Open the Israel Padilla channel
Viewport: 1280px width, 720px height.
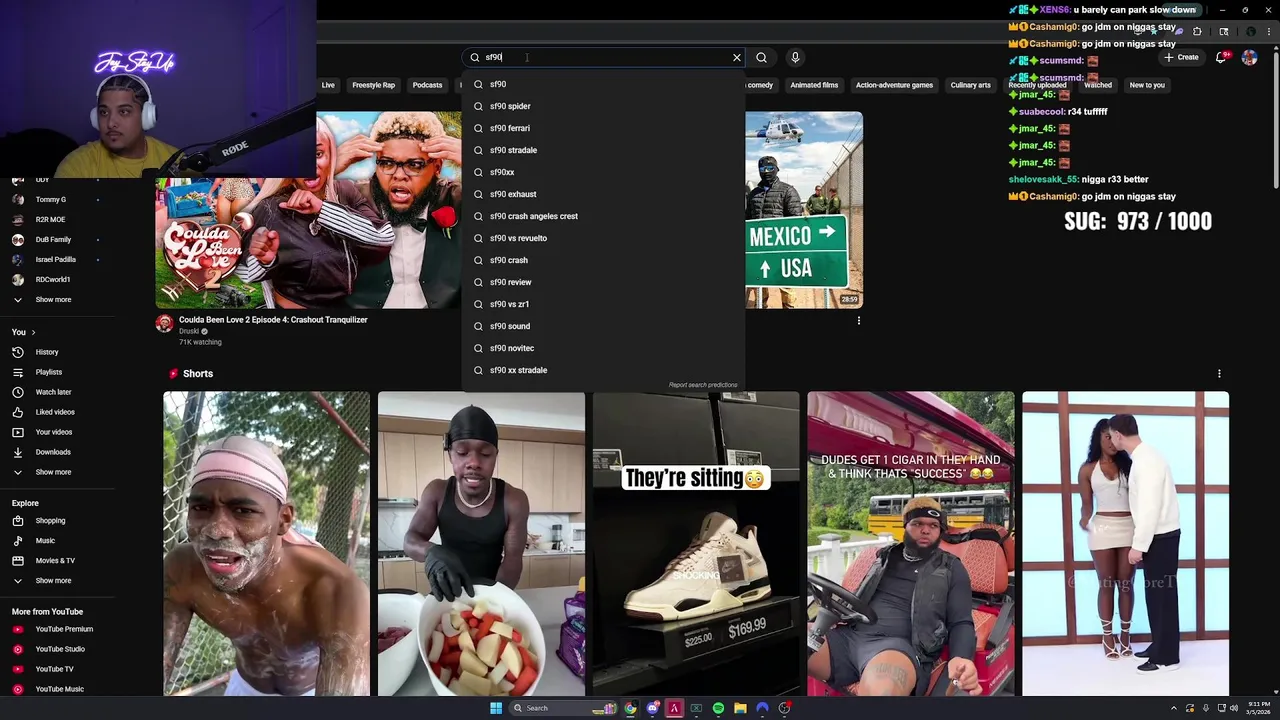[x=57, y=259]
